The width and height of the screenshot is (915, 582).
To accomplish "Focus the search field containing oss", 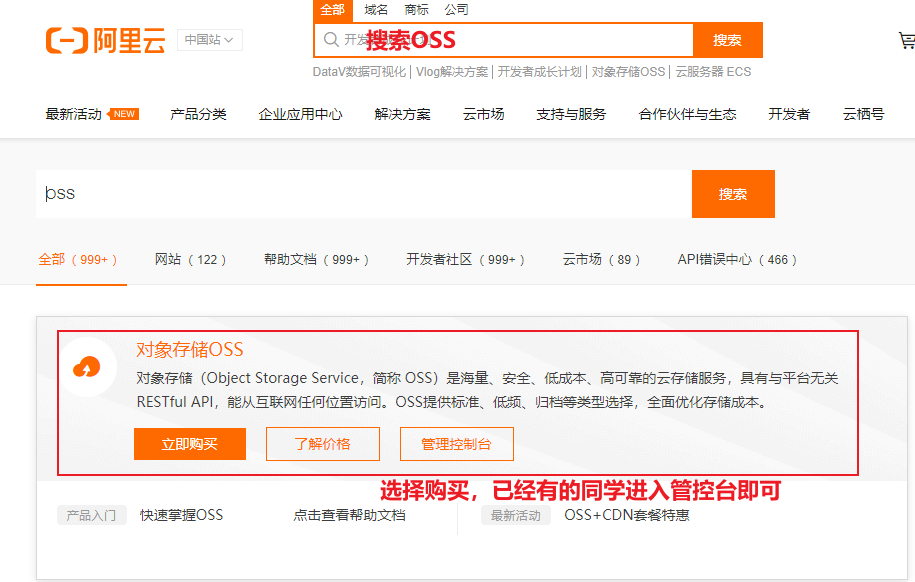I will tap(365, 194).
